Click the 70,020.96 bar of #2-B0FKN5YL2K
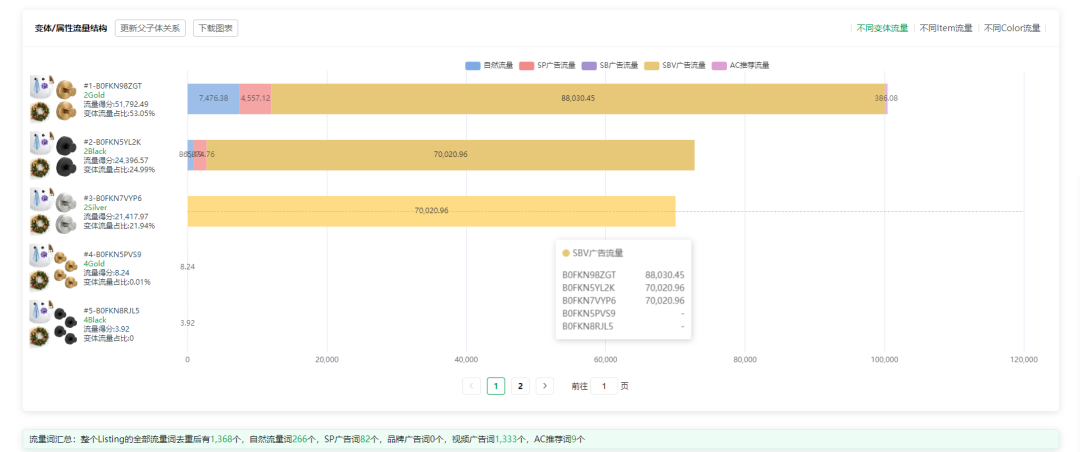Image resolution: width=1080 pixels, height=452 pixels. (450, 155)
